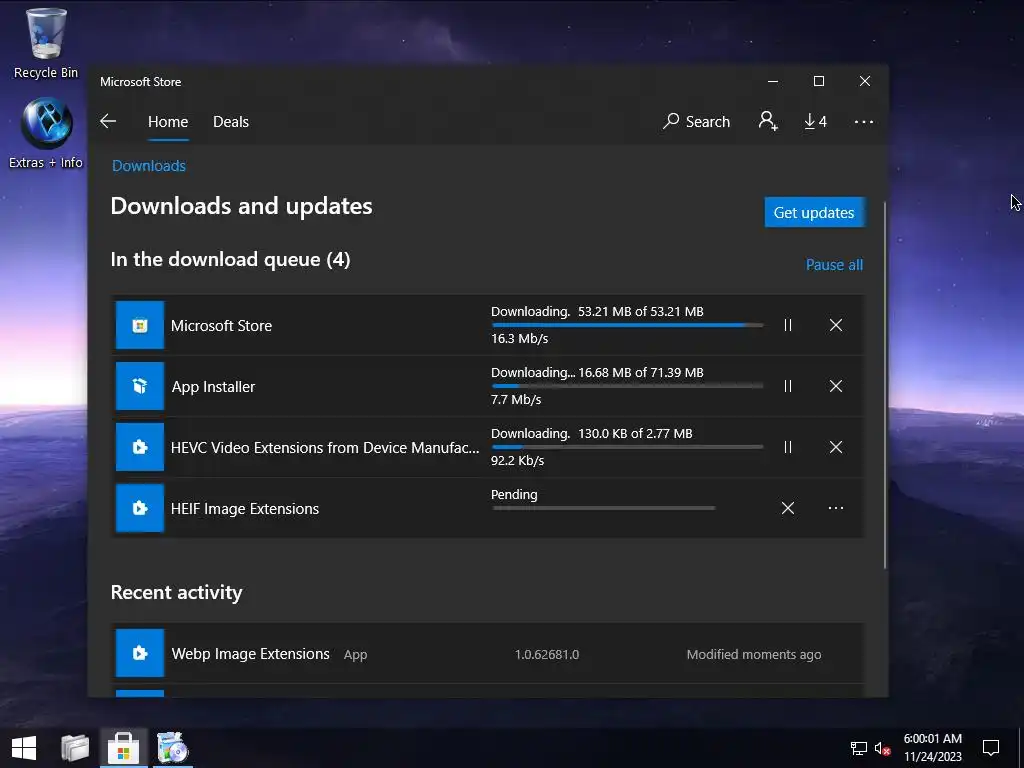Click the Store window vertical scrollbar
The width and height of the screenshot is (1024, 768).
pos(885,385)
